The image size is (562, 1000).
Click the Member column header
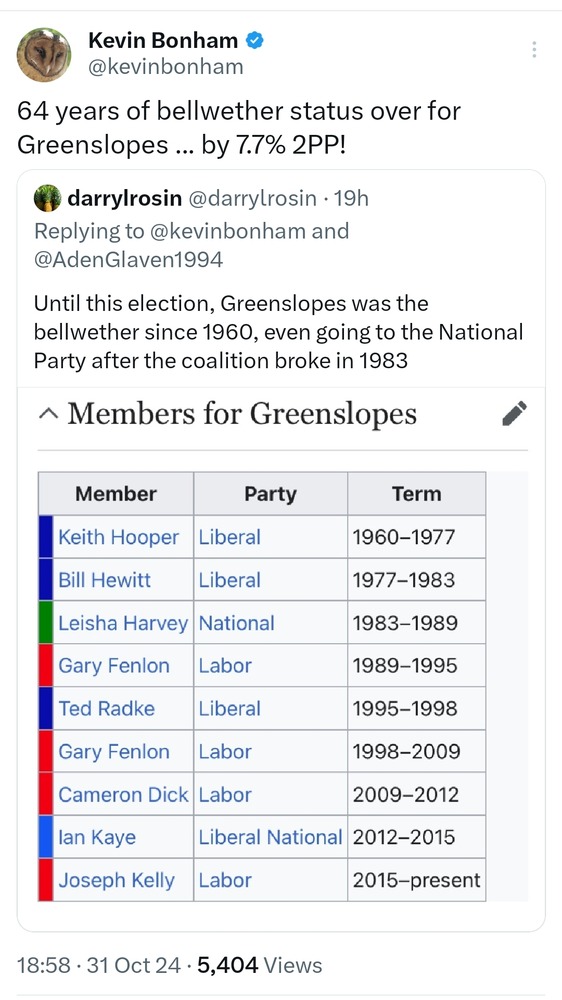(116, 494)
